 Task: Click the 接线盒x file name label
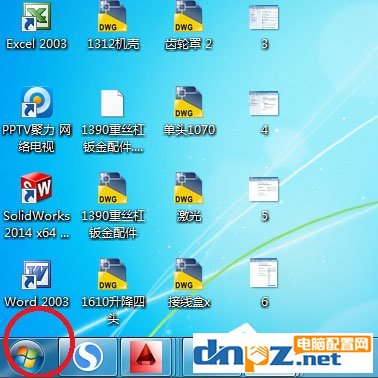(189, 302)
